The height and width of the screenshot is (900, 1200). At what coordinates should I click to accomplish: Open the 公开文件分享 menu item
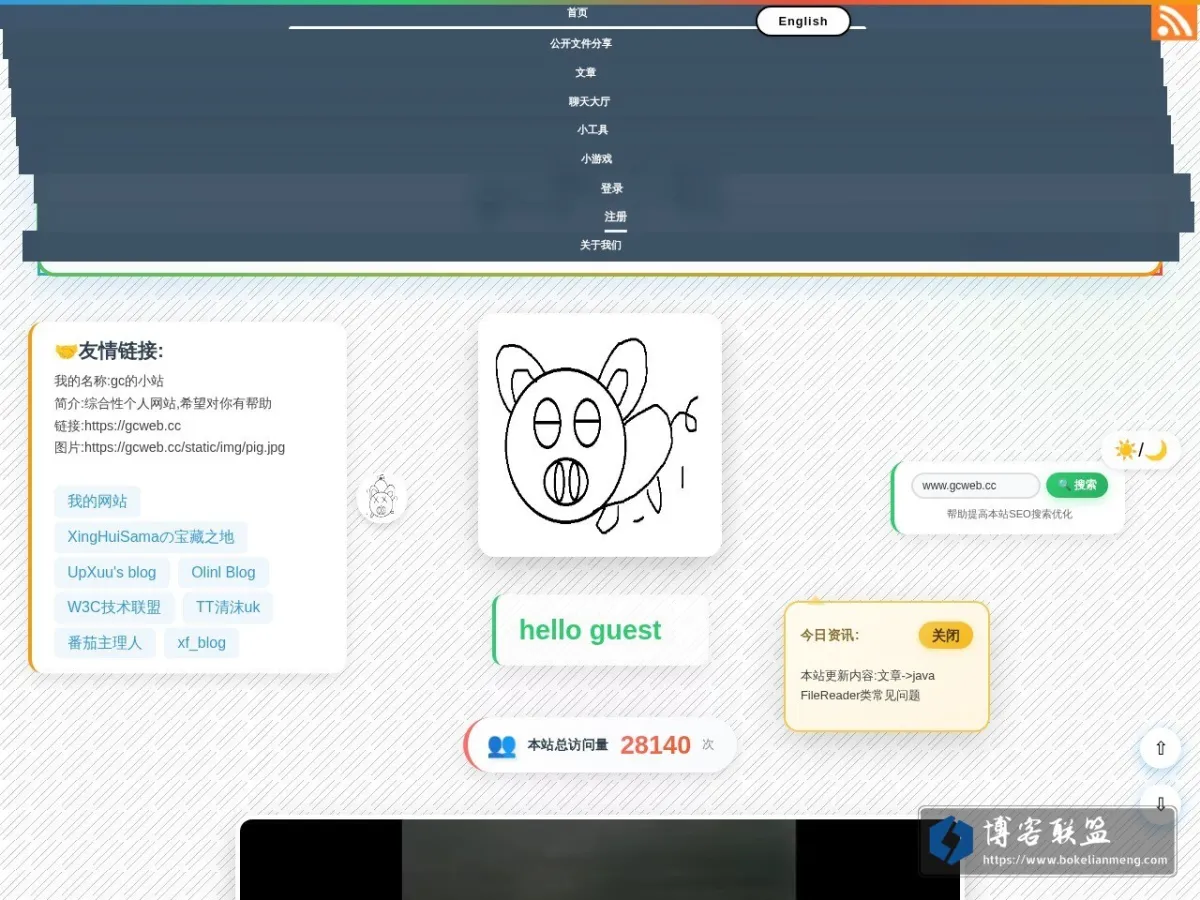click(x=581, y=44)
